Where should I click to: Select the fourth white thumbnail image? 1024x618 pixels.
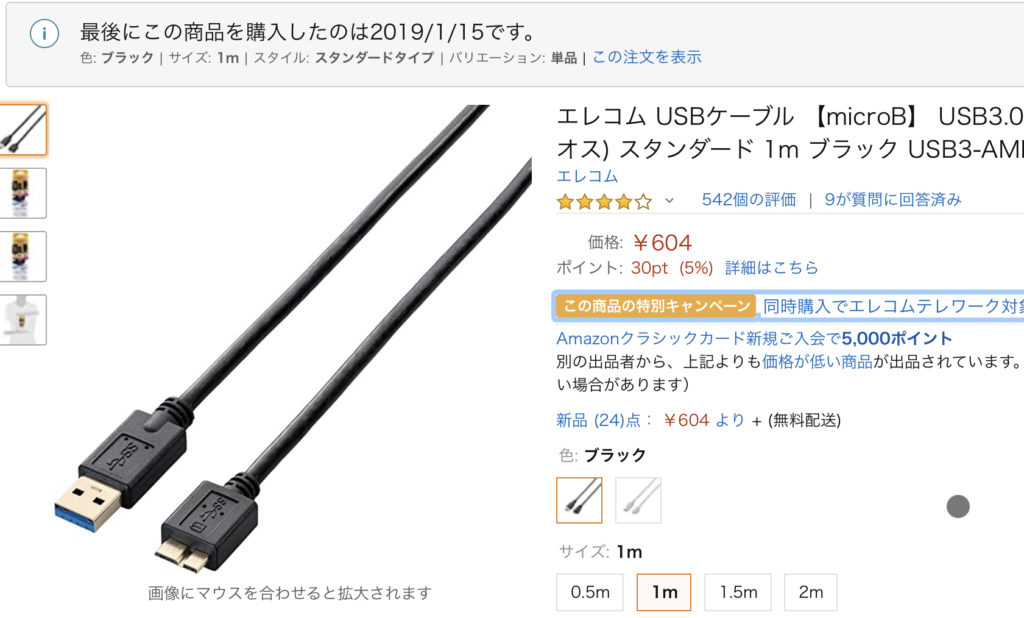click(x=23, y=319)
